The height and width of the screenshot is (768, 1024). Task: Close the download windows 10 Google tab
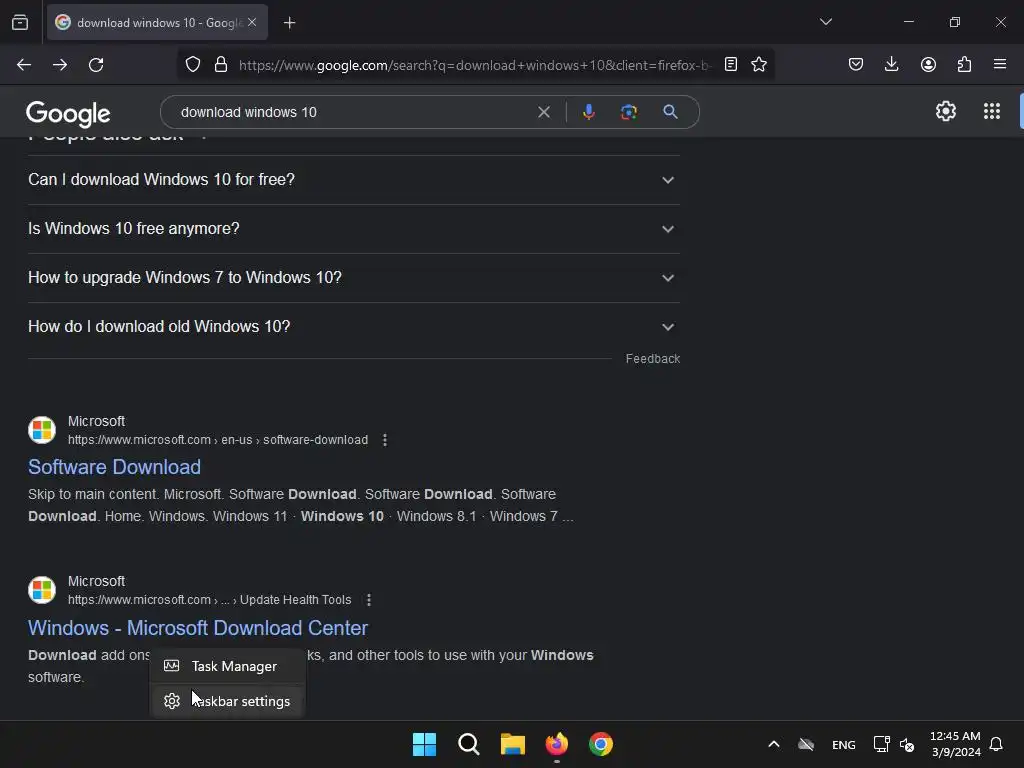click(252, 23)
